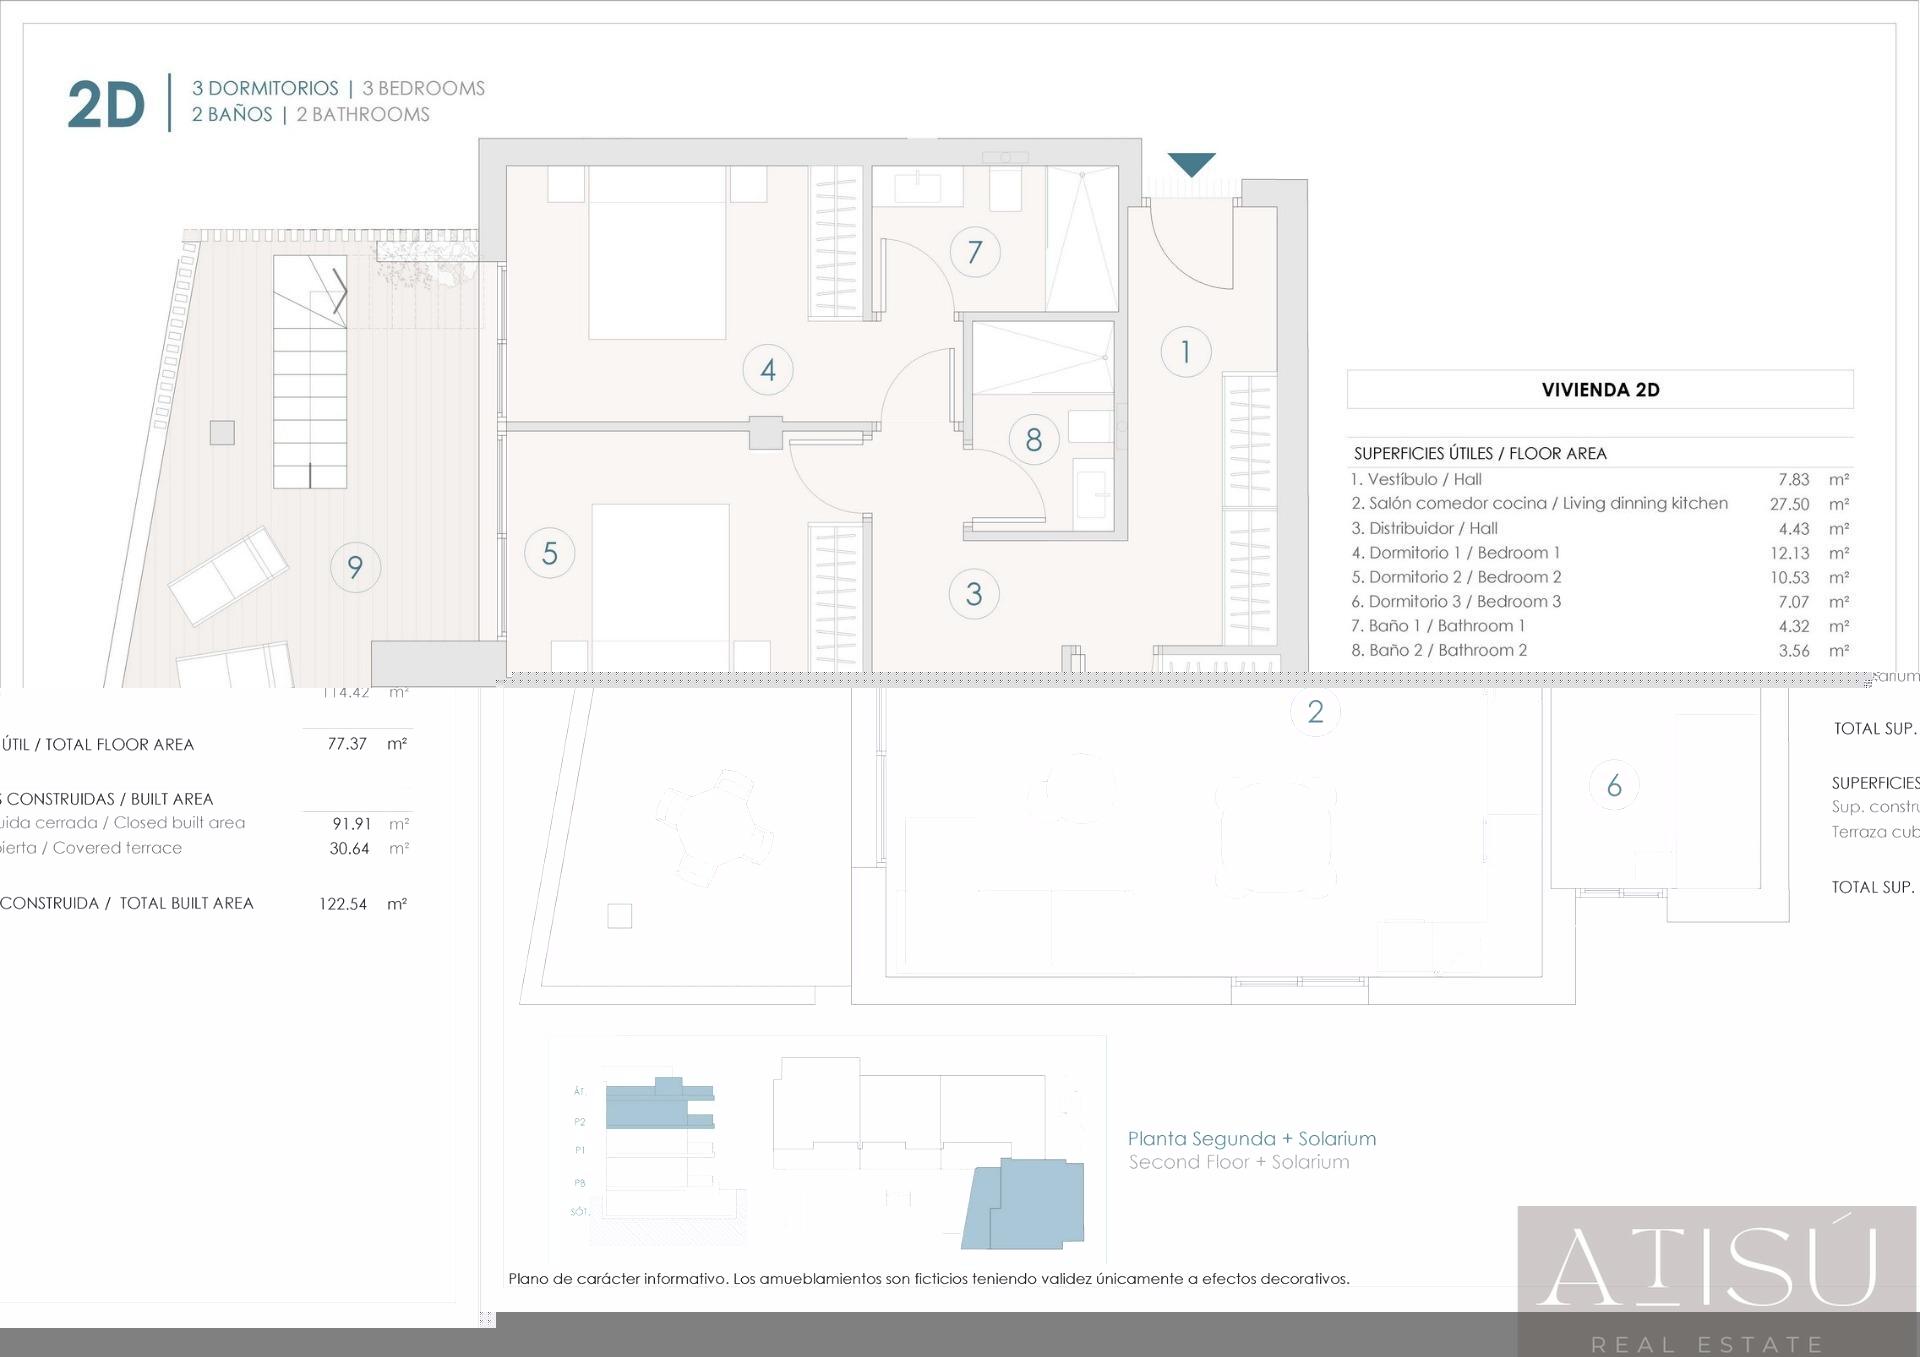Viewport: 1920px width, 1357px height.
Task: Click the 91.91 built area value
Action: (351, 824)
